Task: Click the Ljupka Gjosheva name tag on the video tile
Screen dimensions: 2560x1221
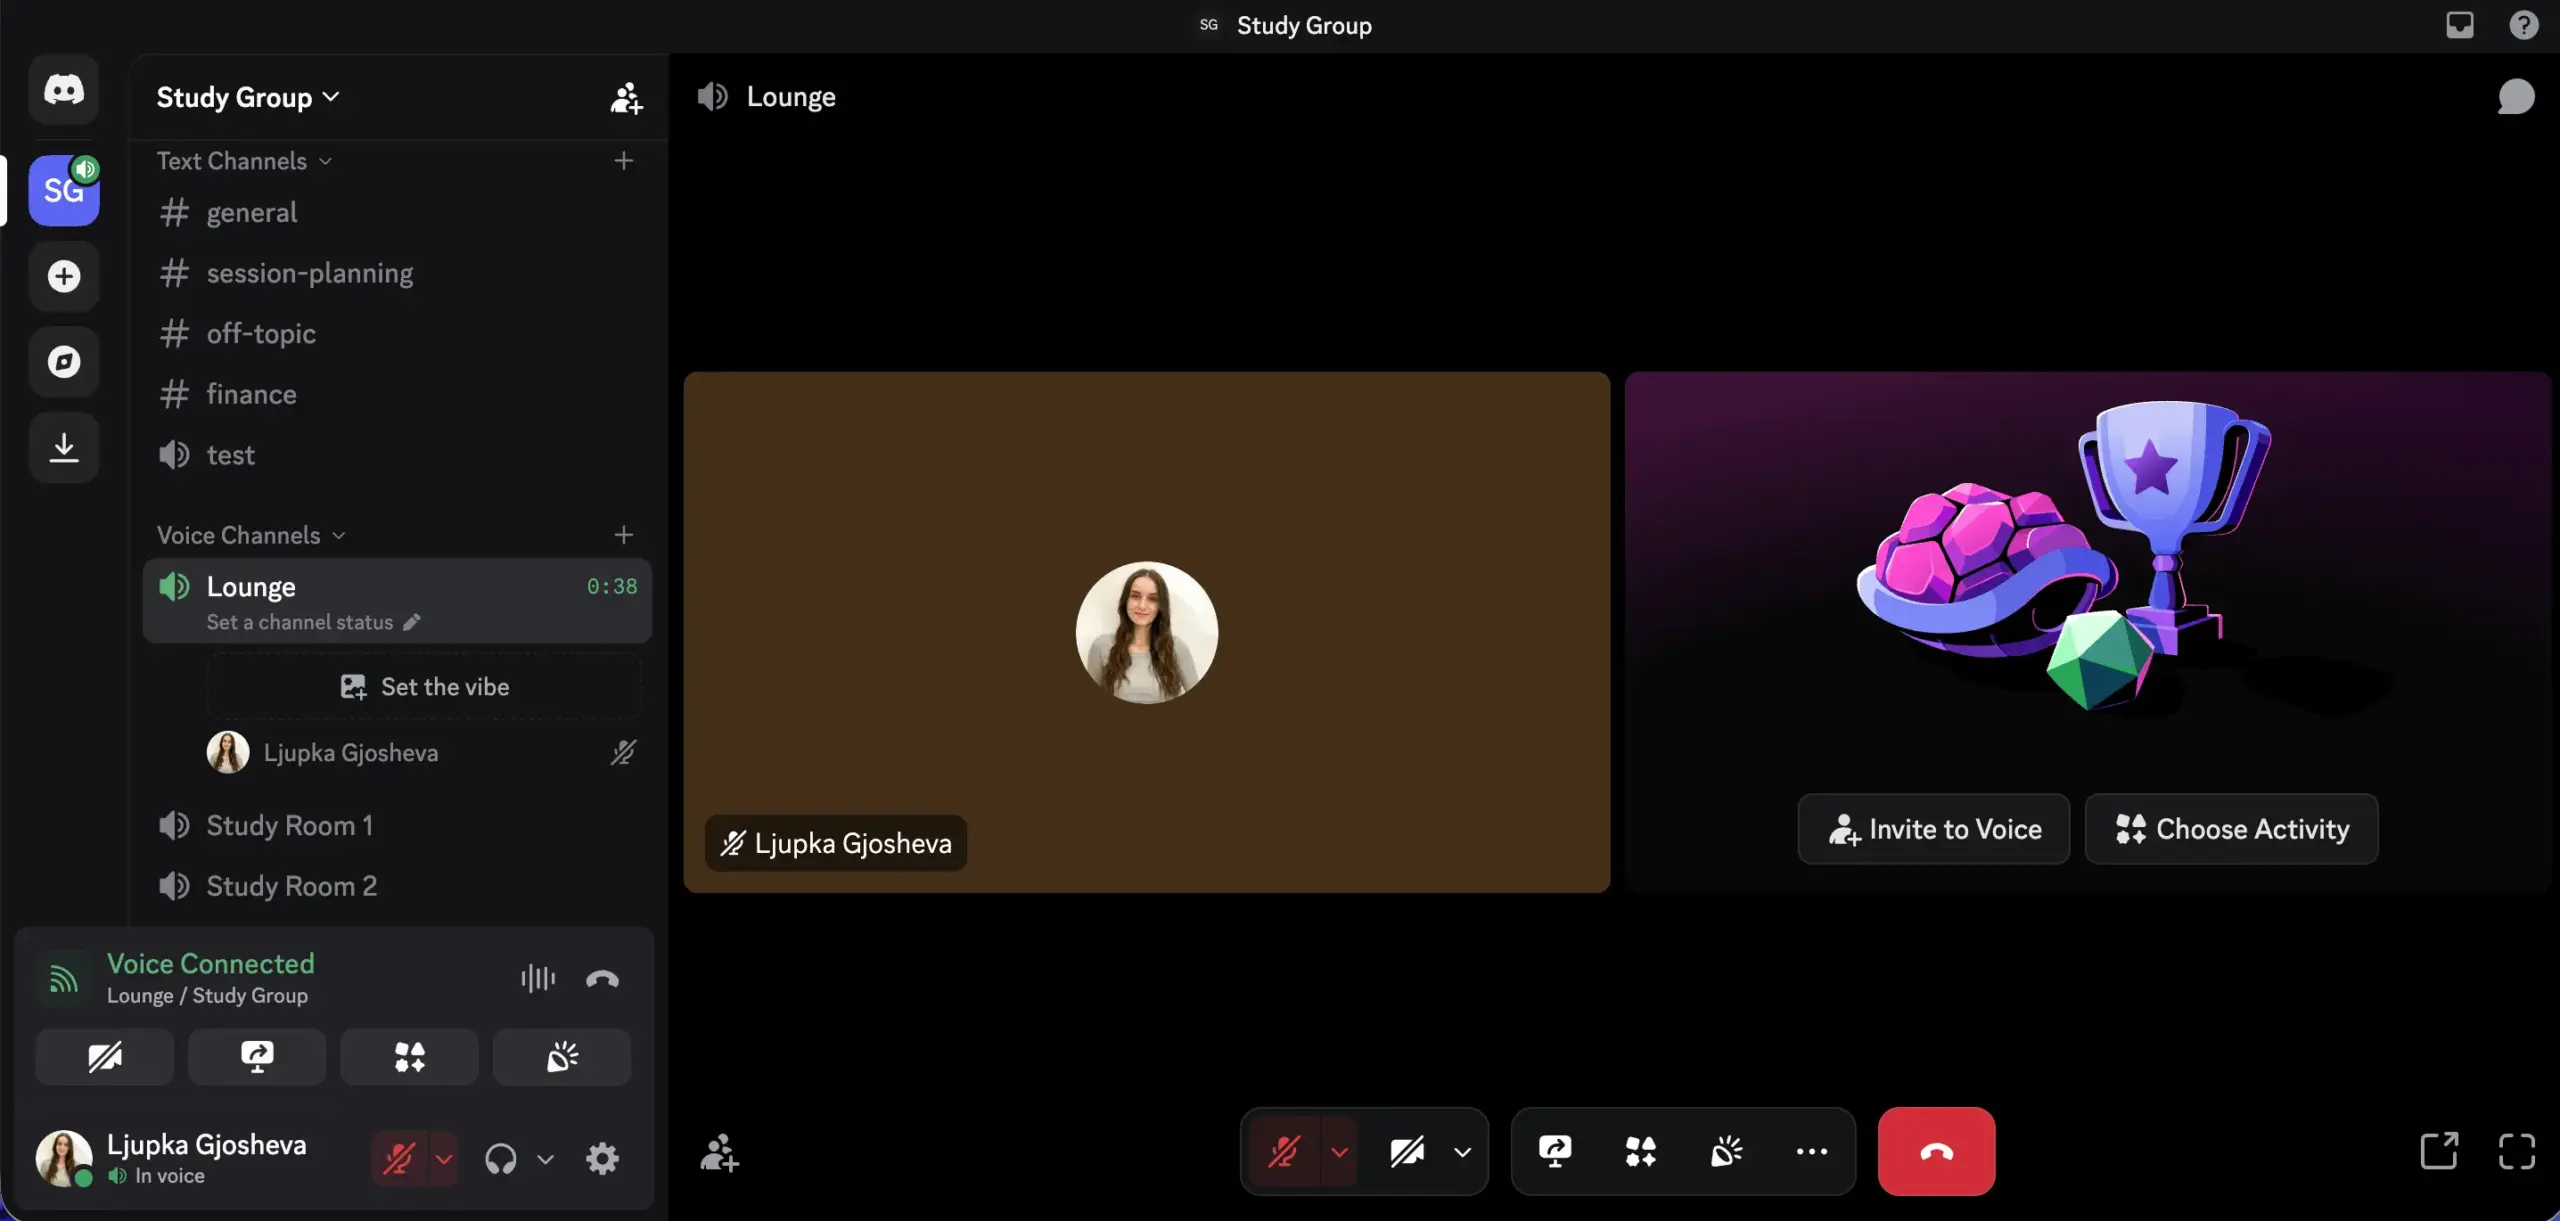Action: (x=836, y=843)
